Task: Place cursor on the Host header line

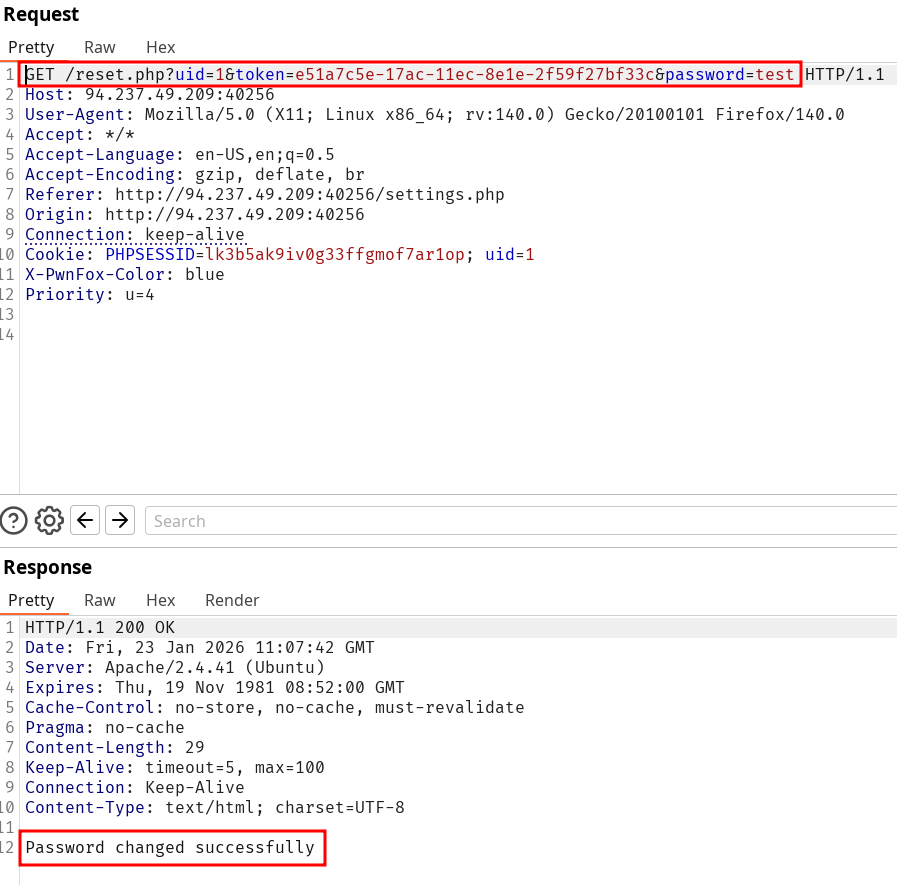Action: 150,95
